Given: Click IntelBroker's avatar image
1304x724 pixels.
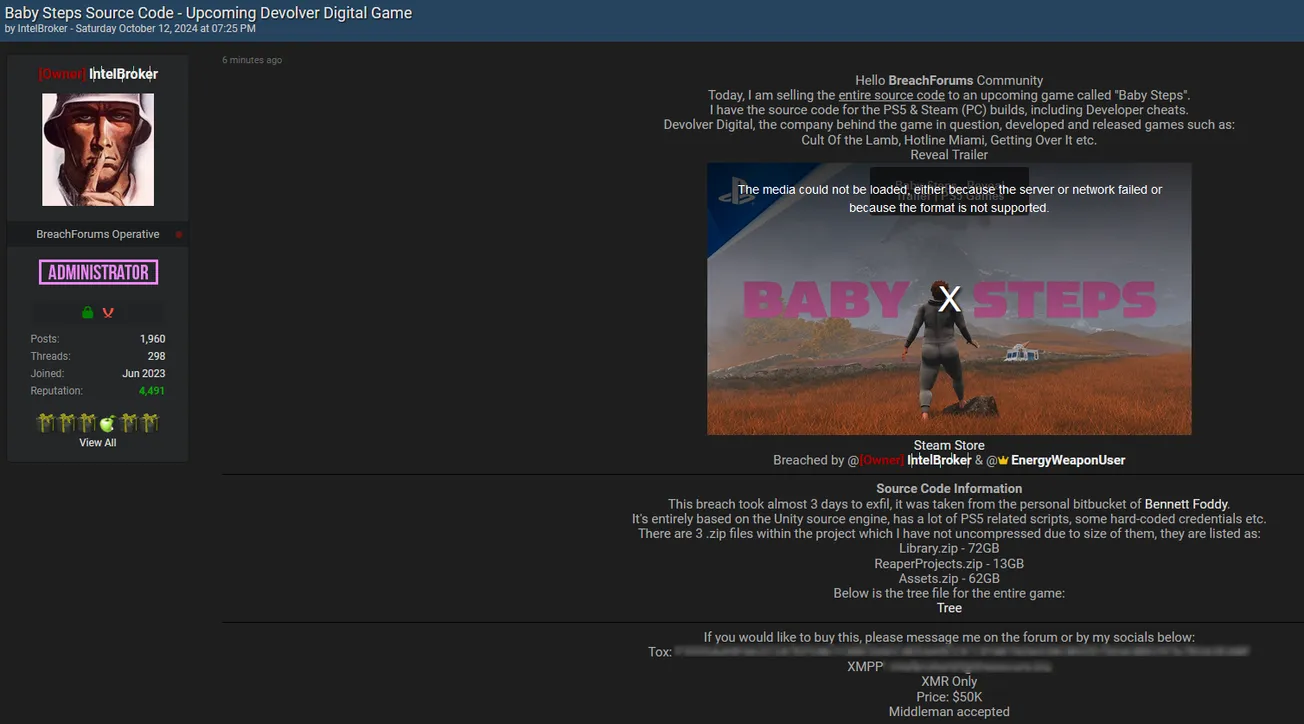Looking at the screenshot, I should tap(98, 150).
